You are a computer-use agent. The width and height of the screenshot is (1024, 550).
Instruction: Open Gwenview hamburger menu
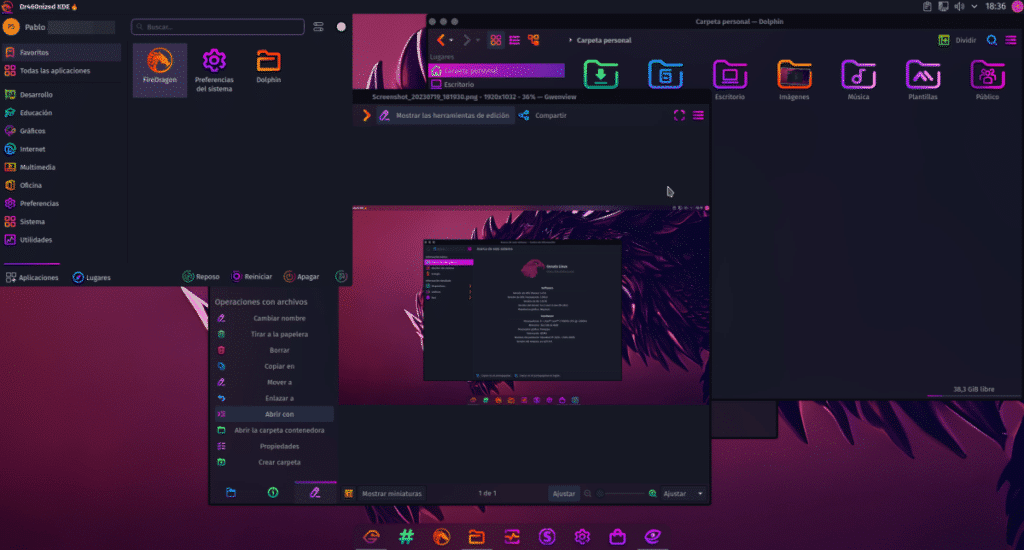pyautogui.click(x=698, y=116)
